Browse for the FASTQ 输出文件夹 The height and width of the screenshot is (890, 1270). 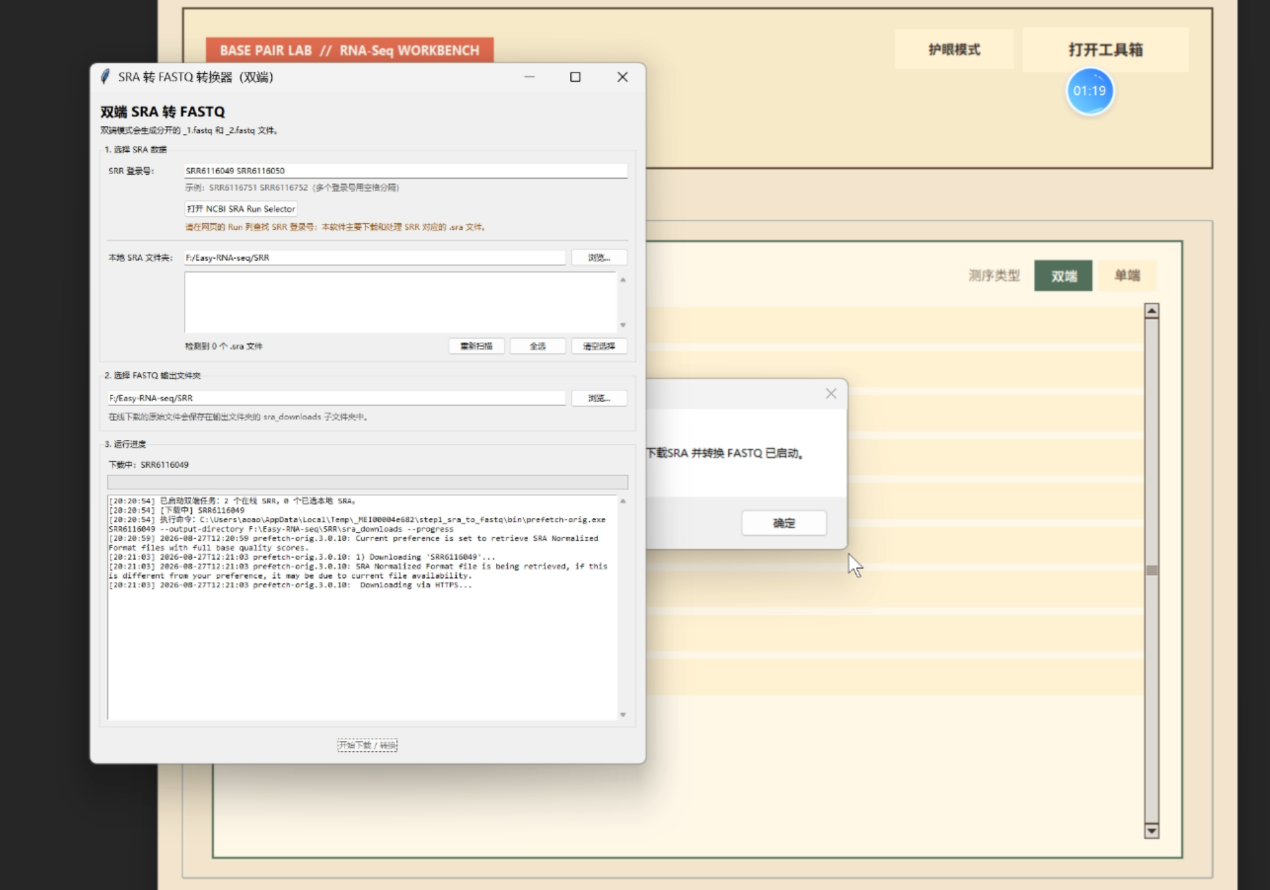(599, 398)
